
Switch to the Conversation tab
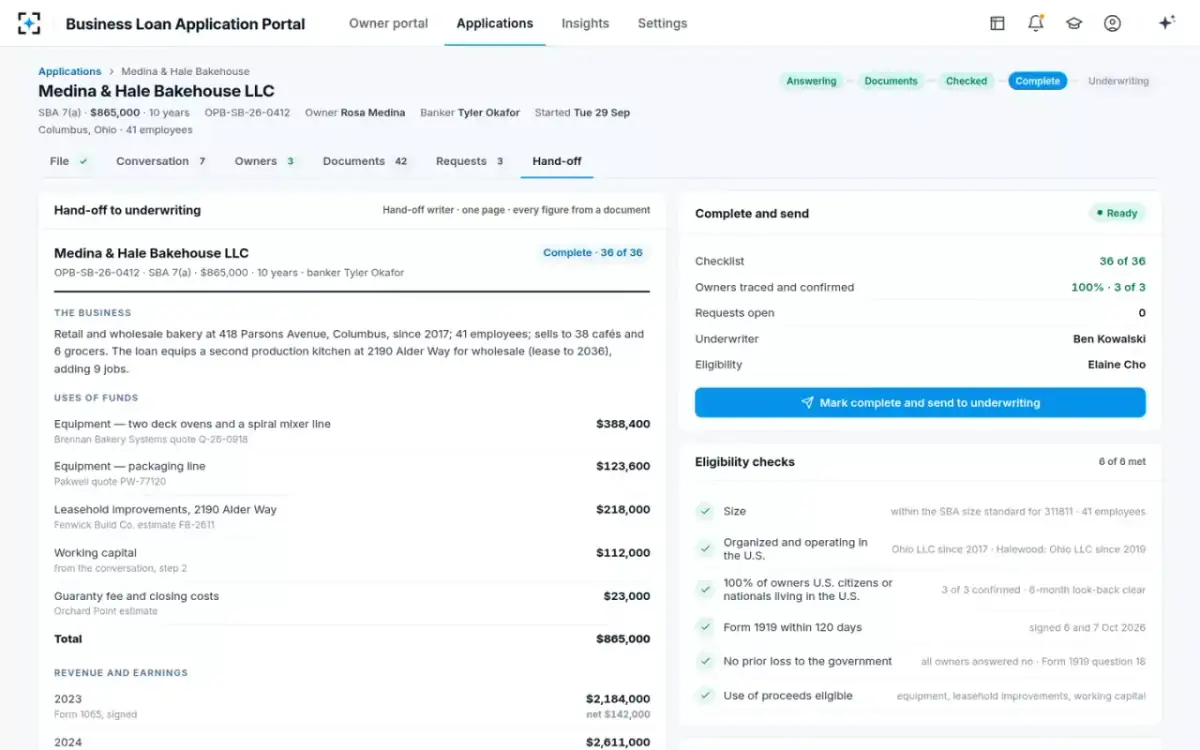click(161, 161)
